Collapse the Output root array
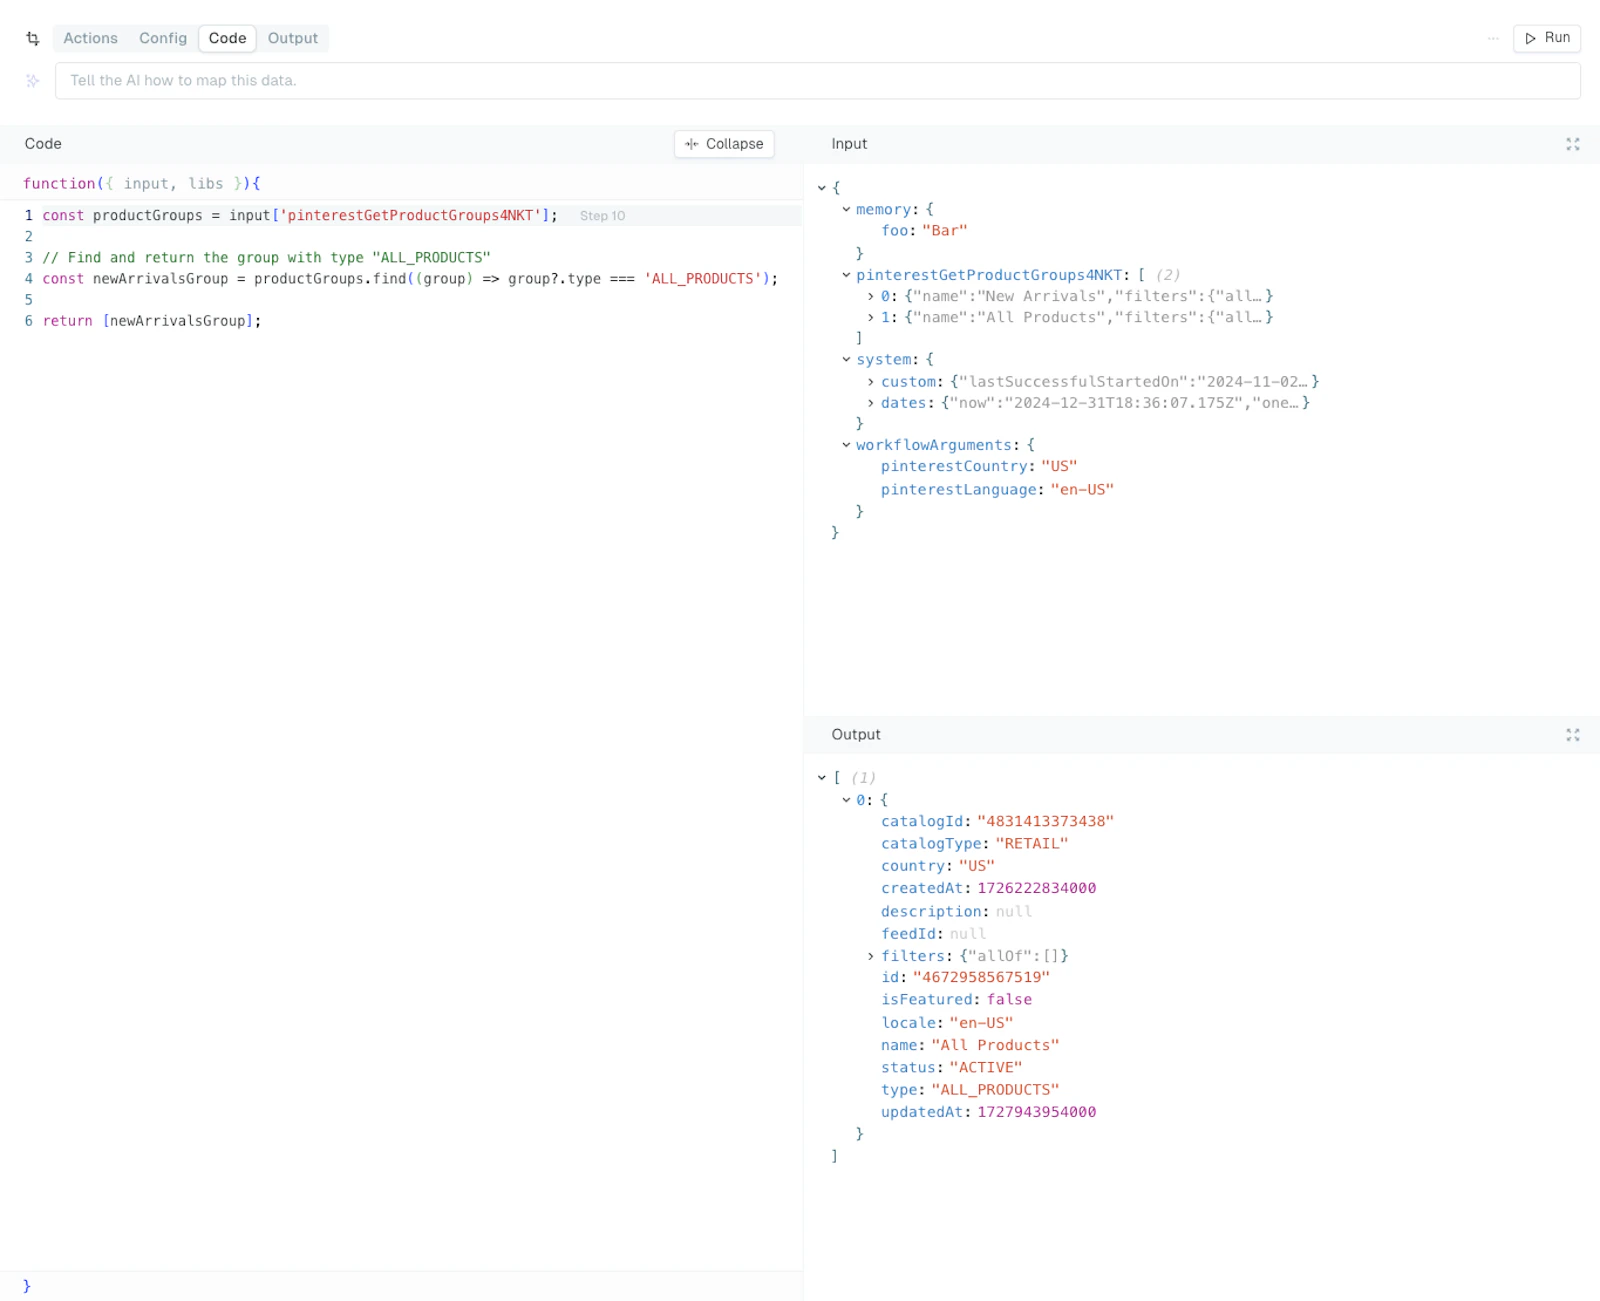 [x=822, y=778]
